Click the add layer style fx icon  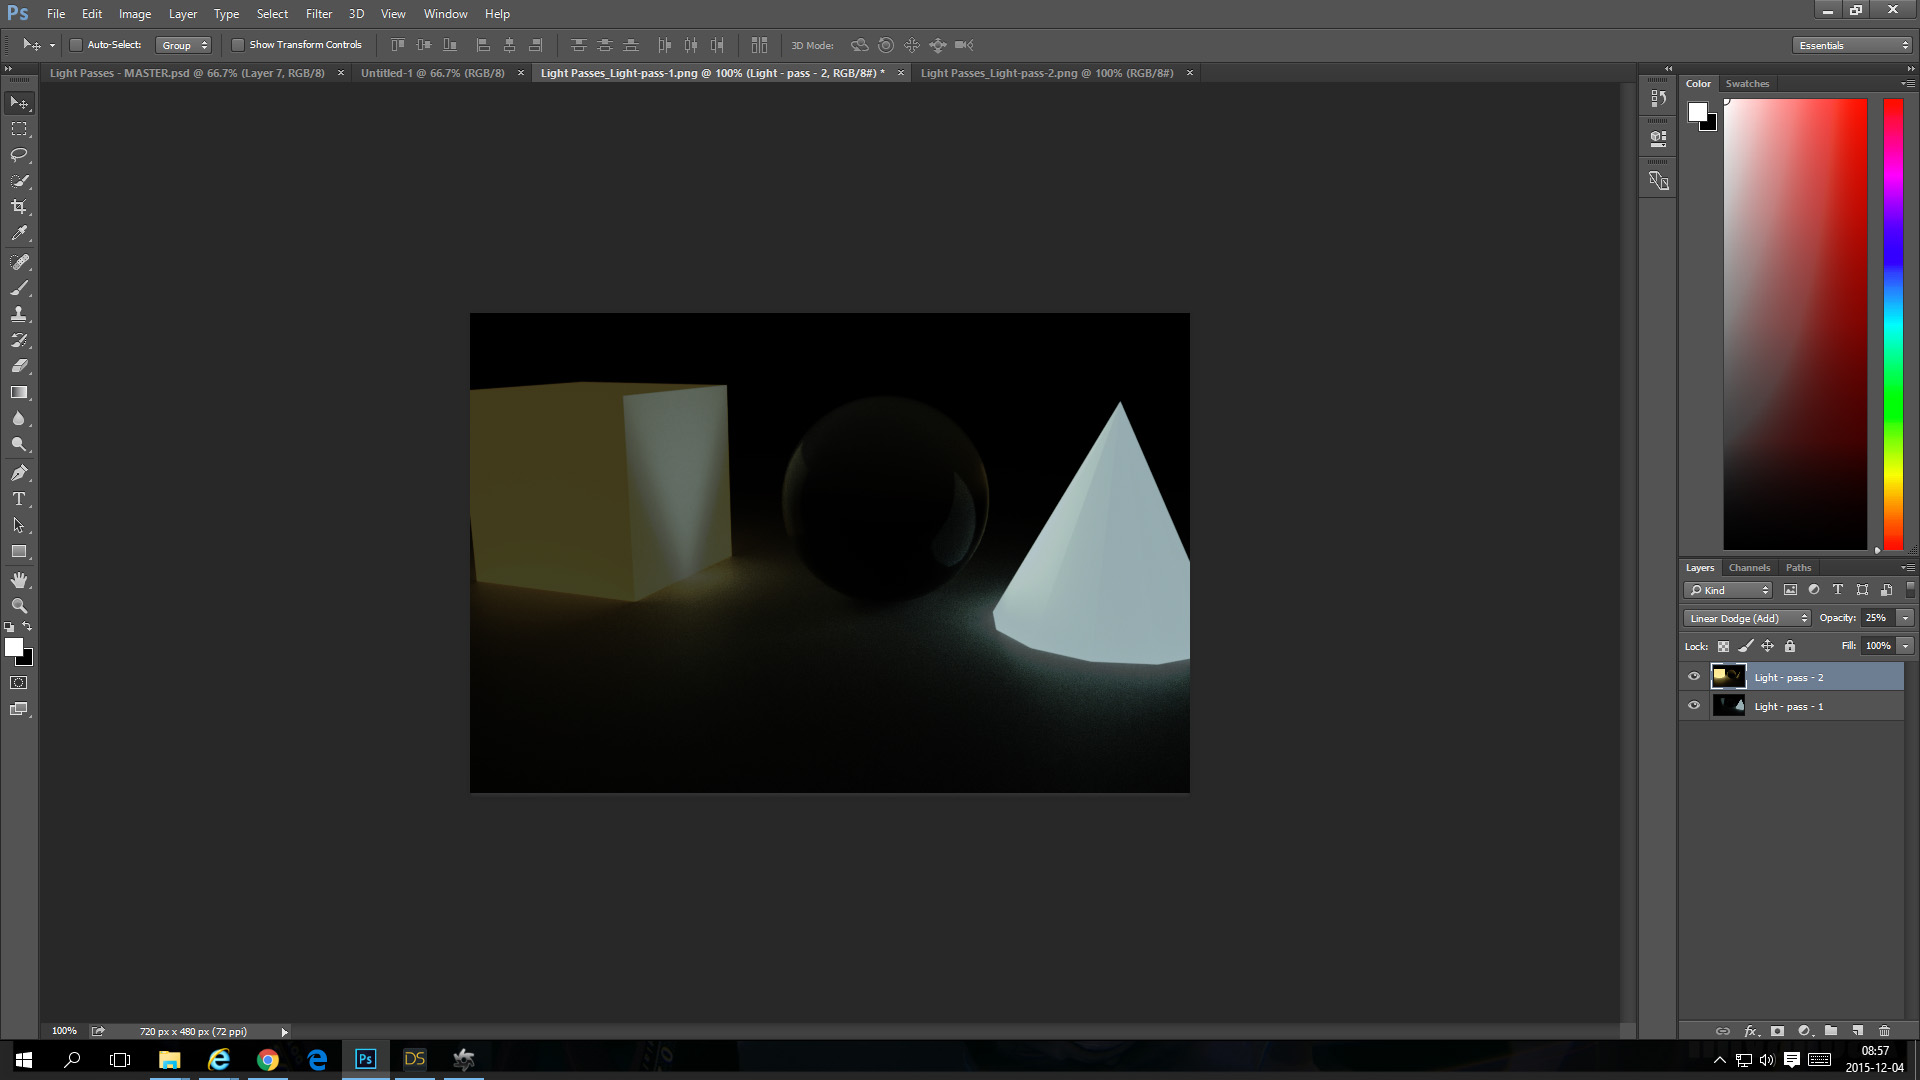1750,1031
